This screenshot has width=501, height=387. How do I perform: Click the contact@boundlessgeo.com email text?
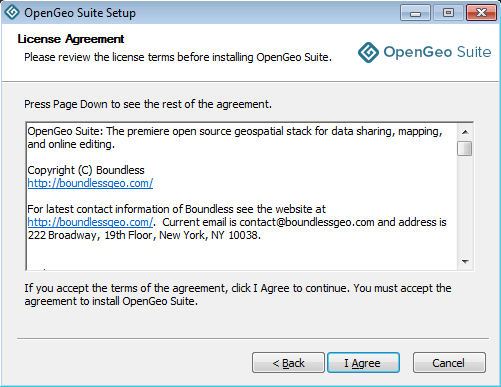(x=307, y=222)
